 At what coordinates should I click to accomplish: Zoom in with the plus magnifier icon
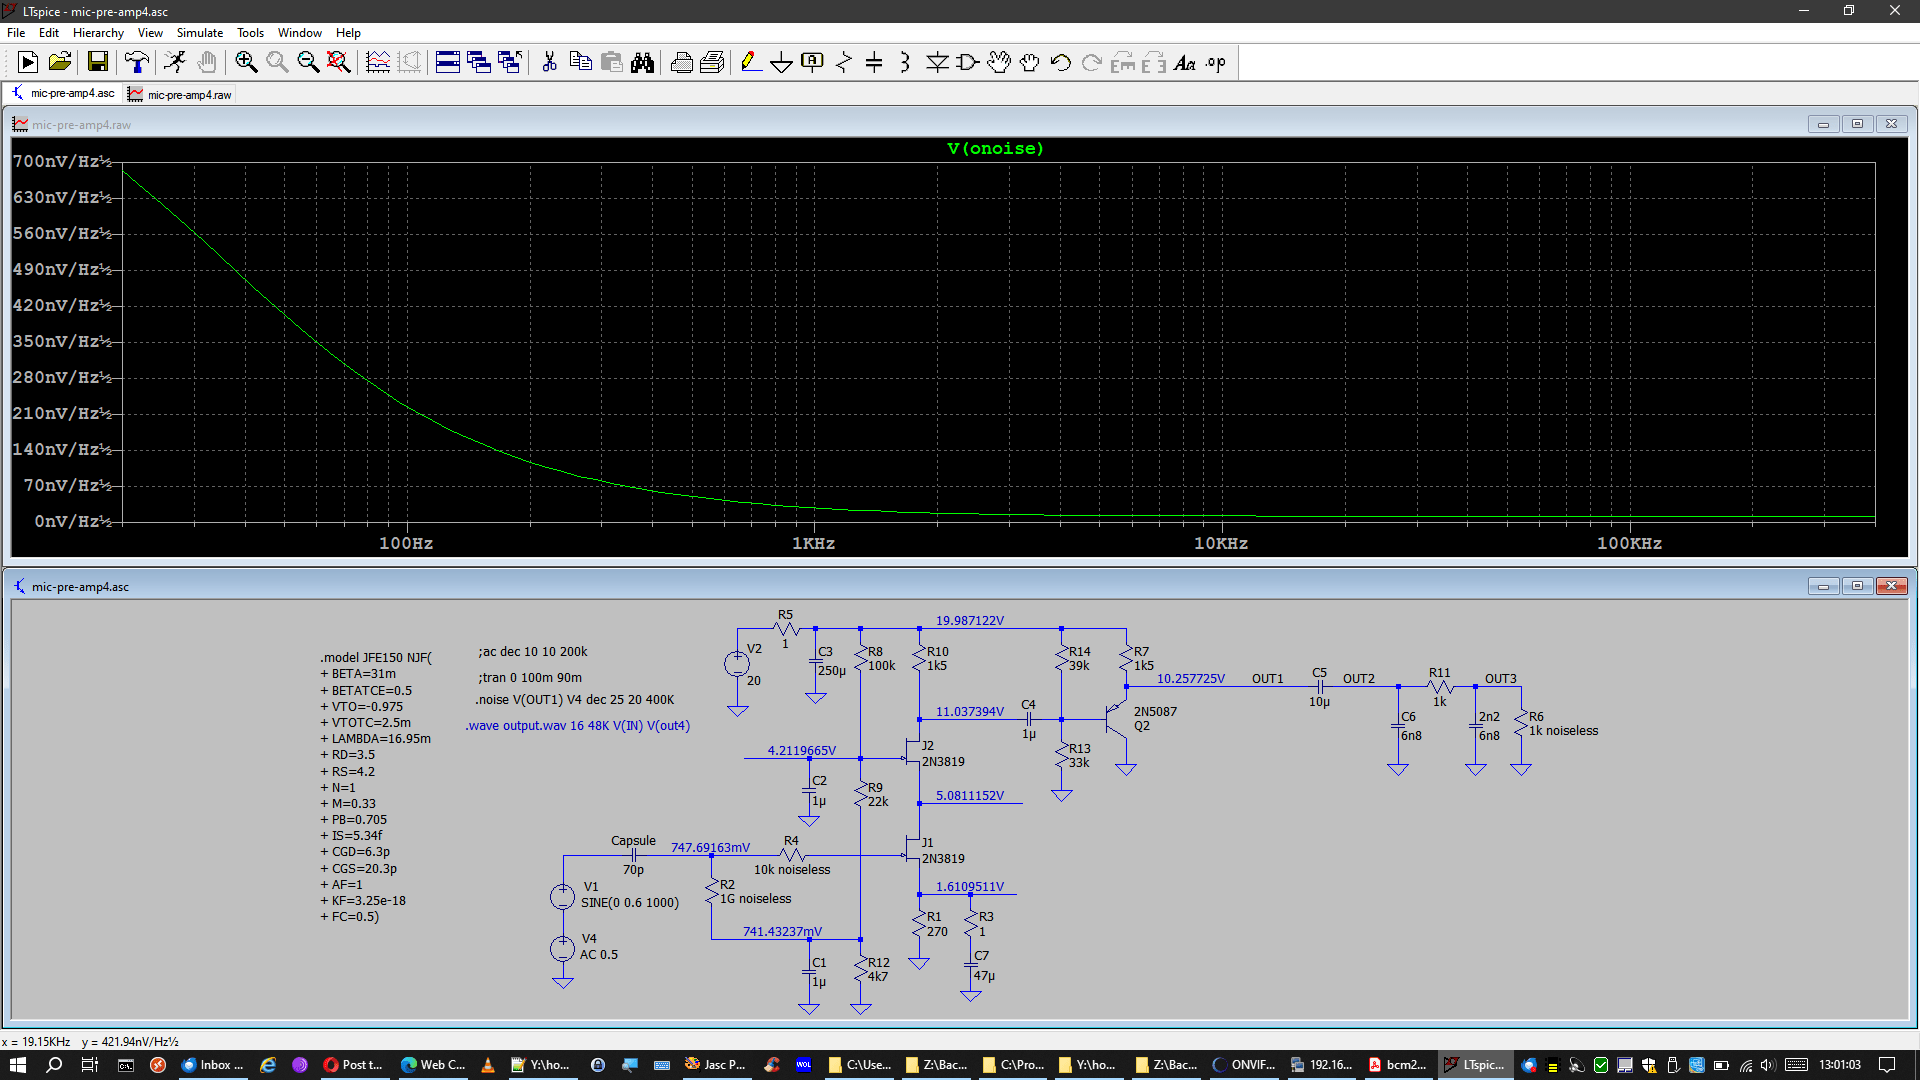[246, 62]
